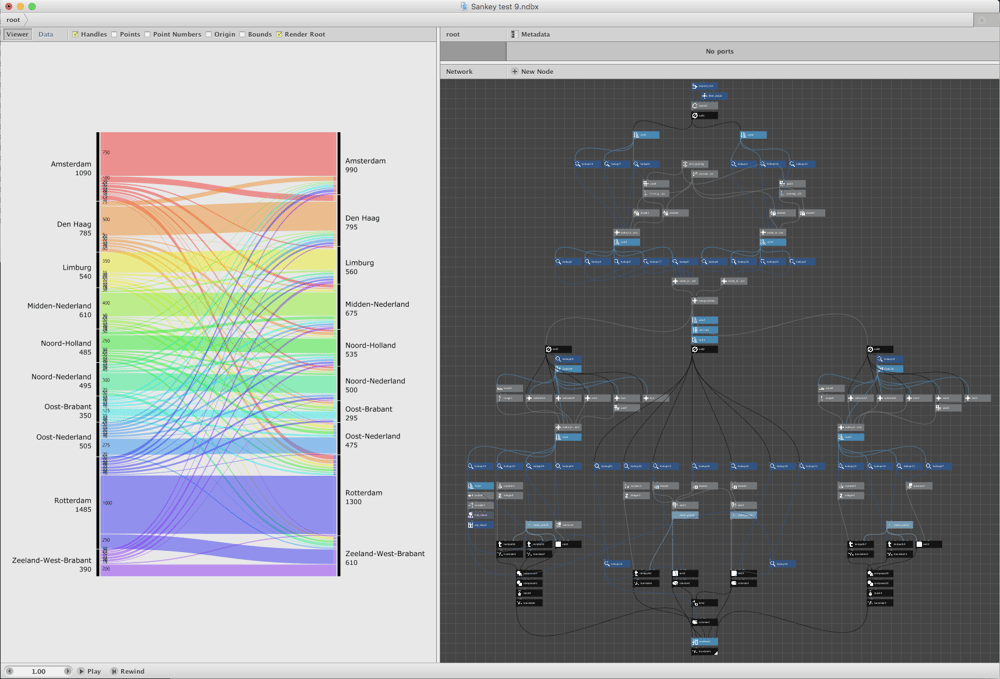1000x679 pixels.
Task: Step the frame number down with the left arrow
Action: (10, 671)
